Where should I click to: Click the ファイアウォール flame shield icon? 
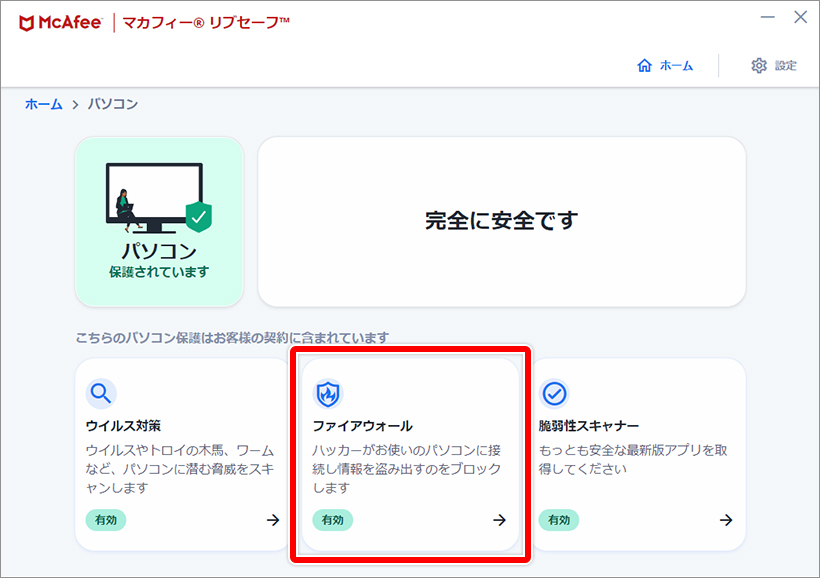pyautogui.click(x=328, y=394)
